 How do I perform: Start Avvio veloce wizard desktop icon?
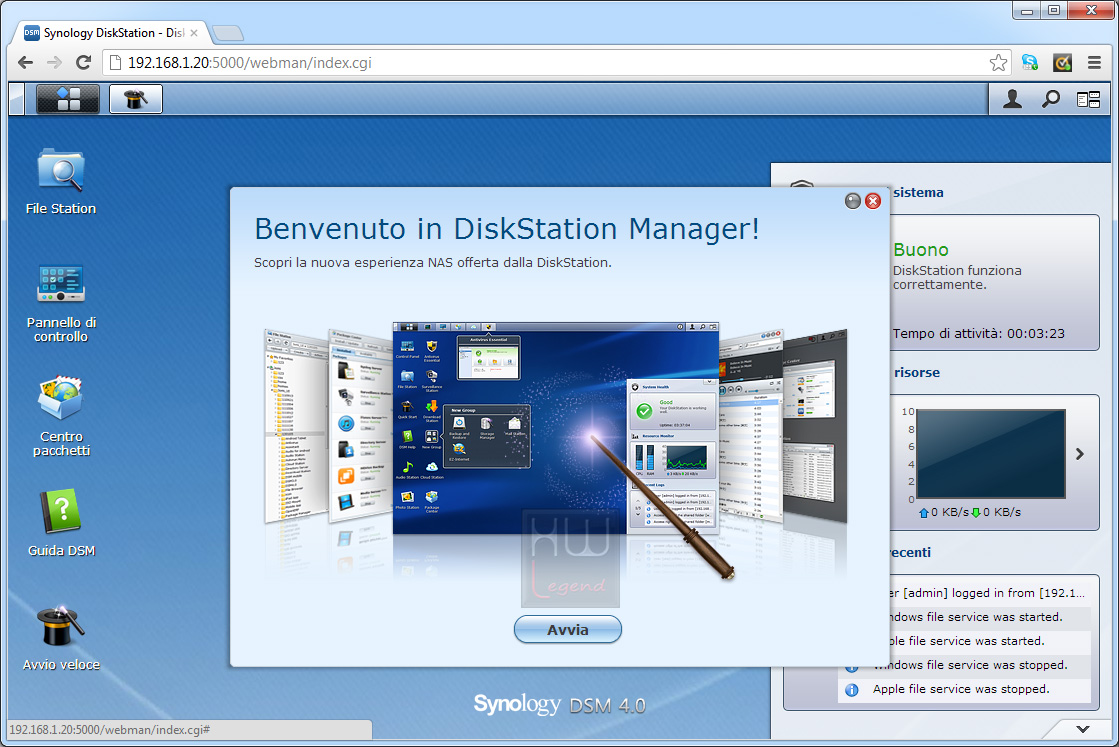pyautogui.click(x=61, y=638)
